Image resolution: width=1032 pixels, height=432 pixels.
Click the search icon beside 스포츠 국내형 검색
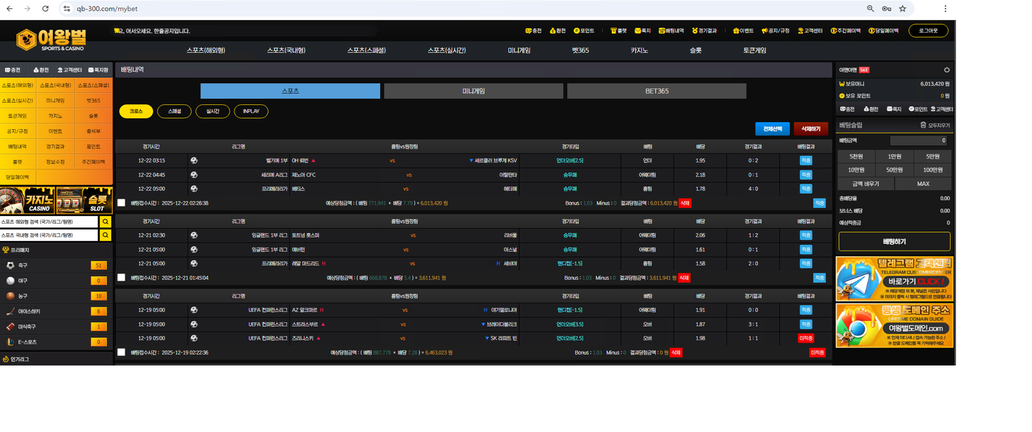pos(105,235)
